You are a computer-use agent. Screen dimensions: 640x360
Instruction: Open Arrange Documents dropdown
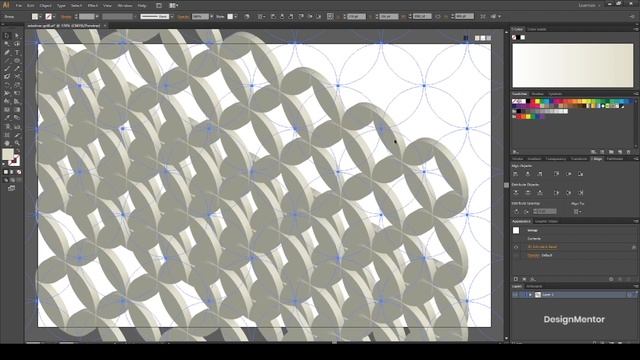(173, 6)
